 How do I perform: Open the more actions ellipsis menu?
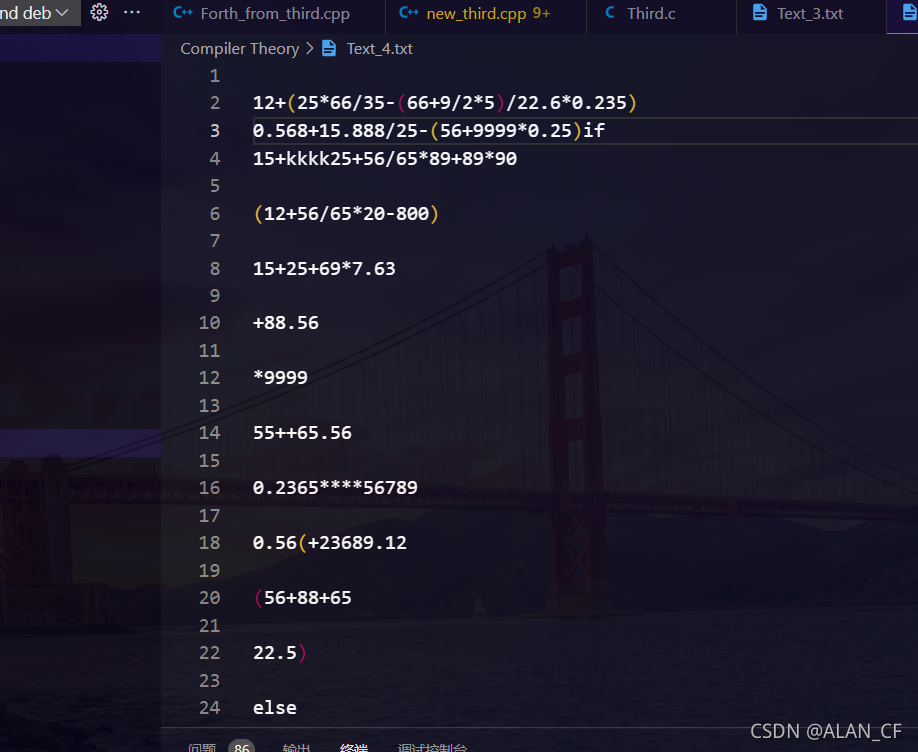point(132,12)
